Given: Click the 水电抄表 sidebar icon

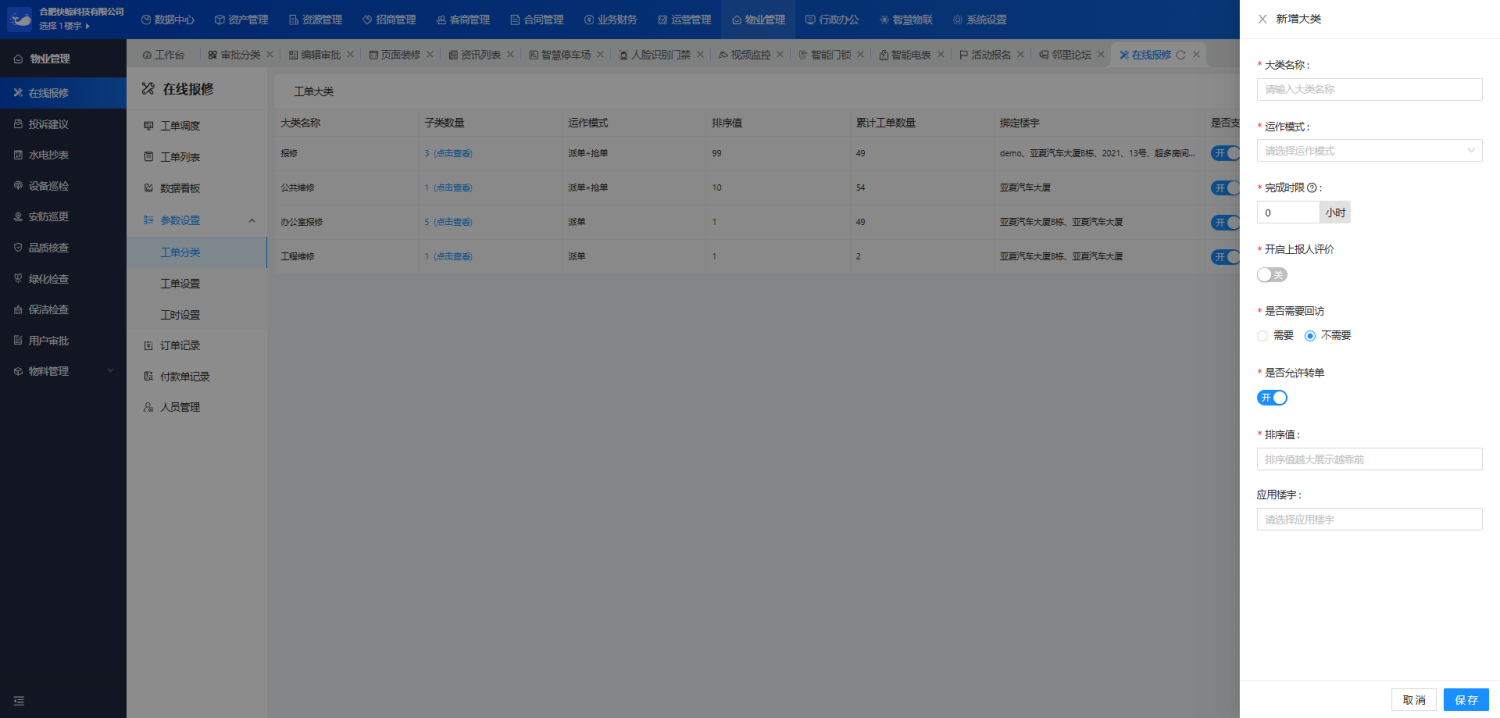Looking at the screenshot, I should pos(18,155).
